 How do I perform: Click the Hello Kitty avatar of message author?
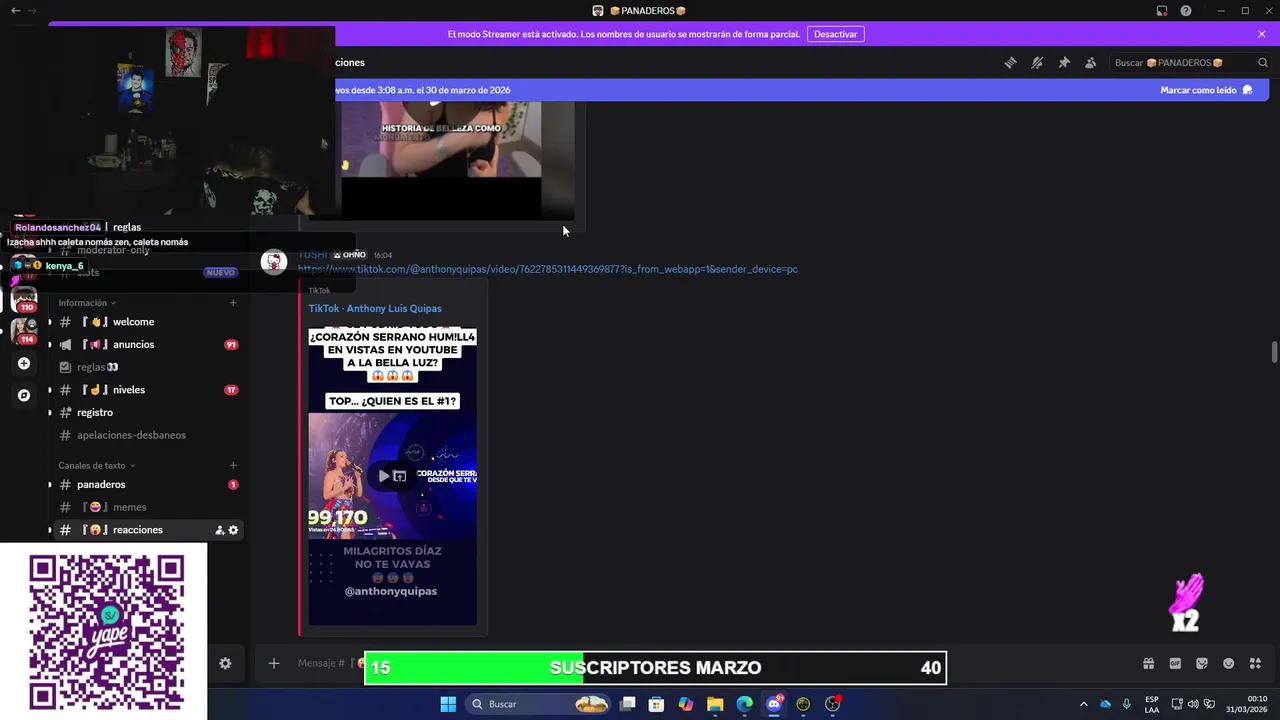click(273, 262)
